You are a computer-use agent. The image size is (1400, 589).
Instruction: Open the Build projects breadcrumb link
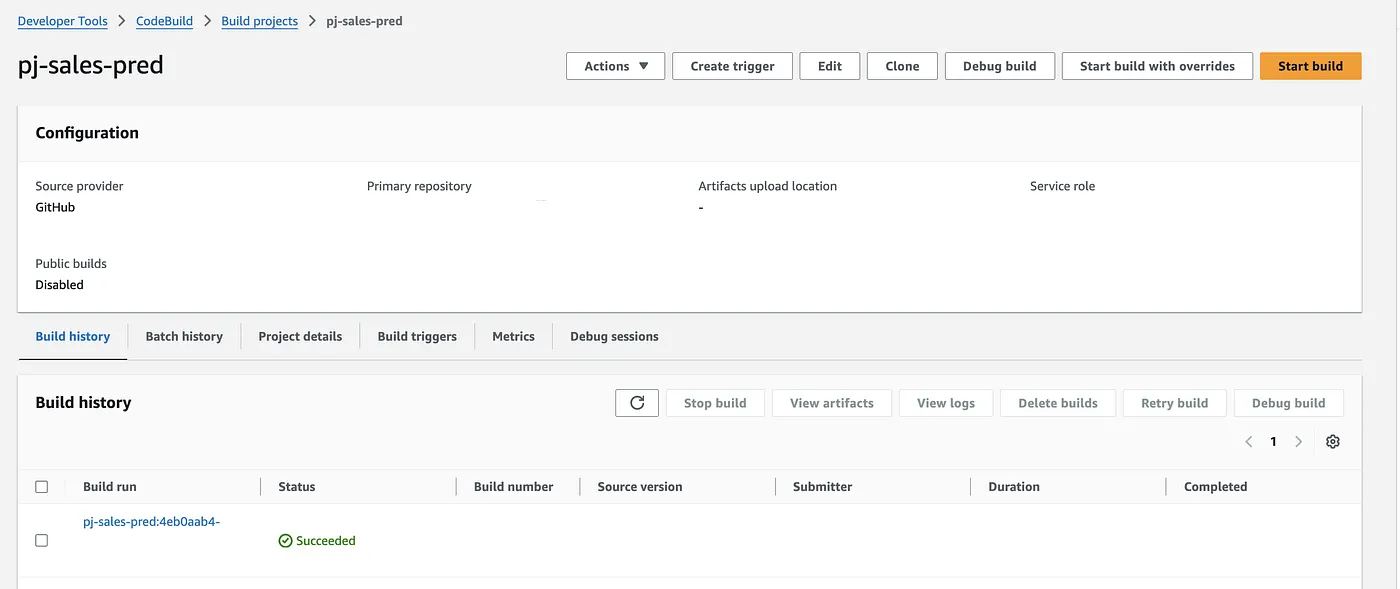tap(260, 21)
